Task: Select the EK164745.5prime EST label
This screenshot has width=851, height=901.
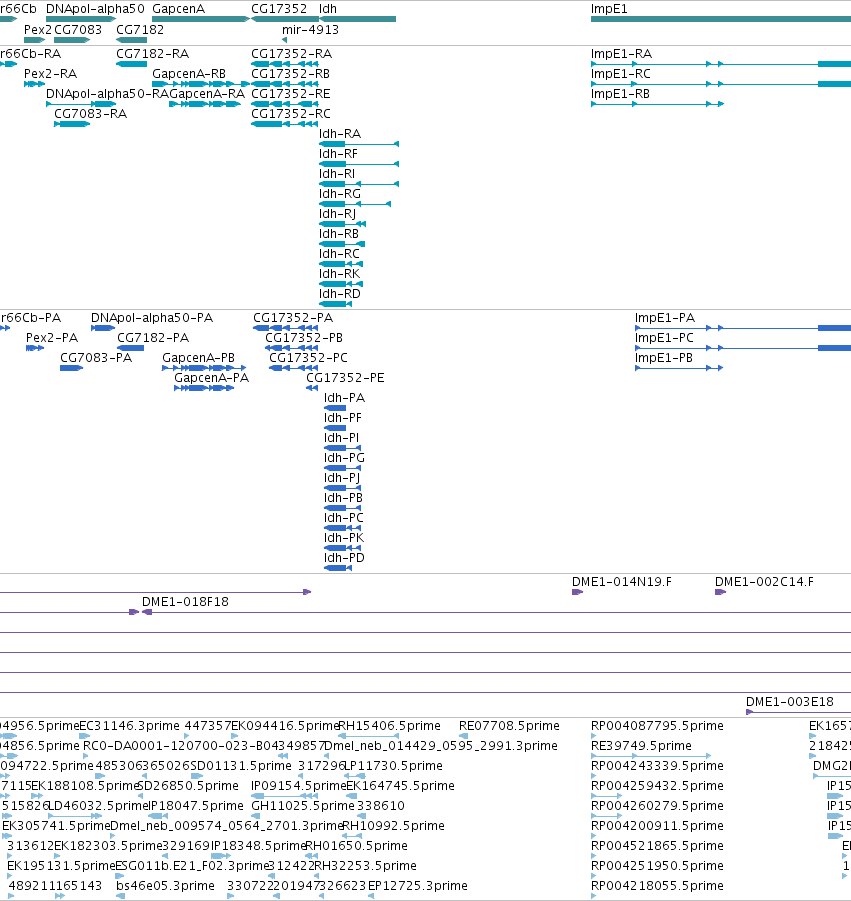Action: [x=401, y=786]
